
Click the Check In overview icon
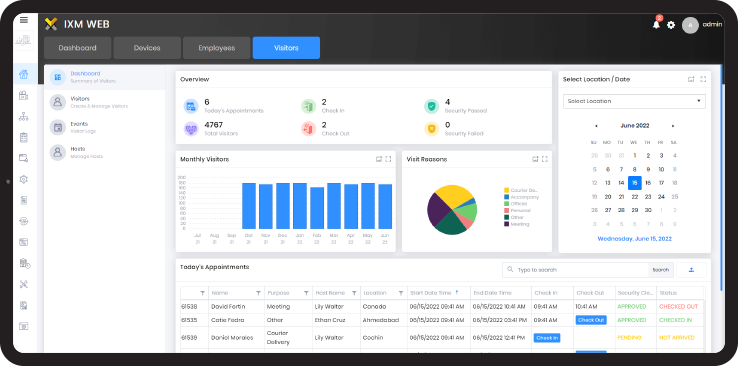pyautogui.click(x=308, y=106)
